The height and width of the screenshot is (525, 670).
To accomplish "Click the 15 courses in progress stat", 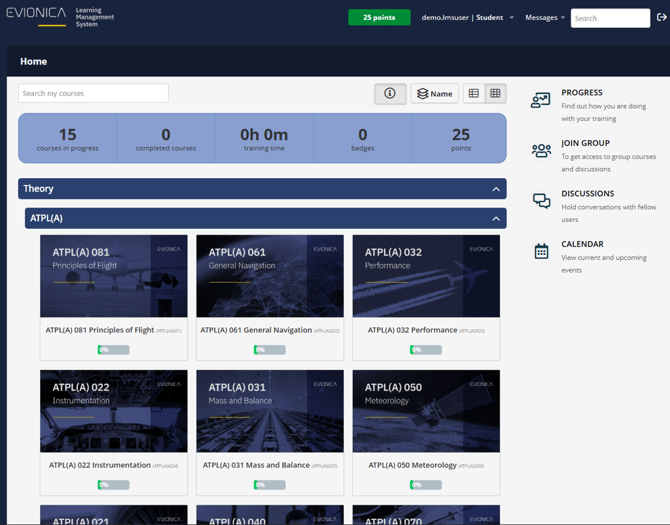I will click(68, 139).
